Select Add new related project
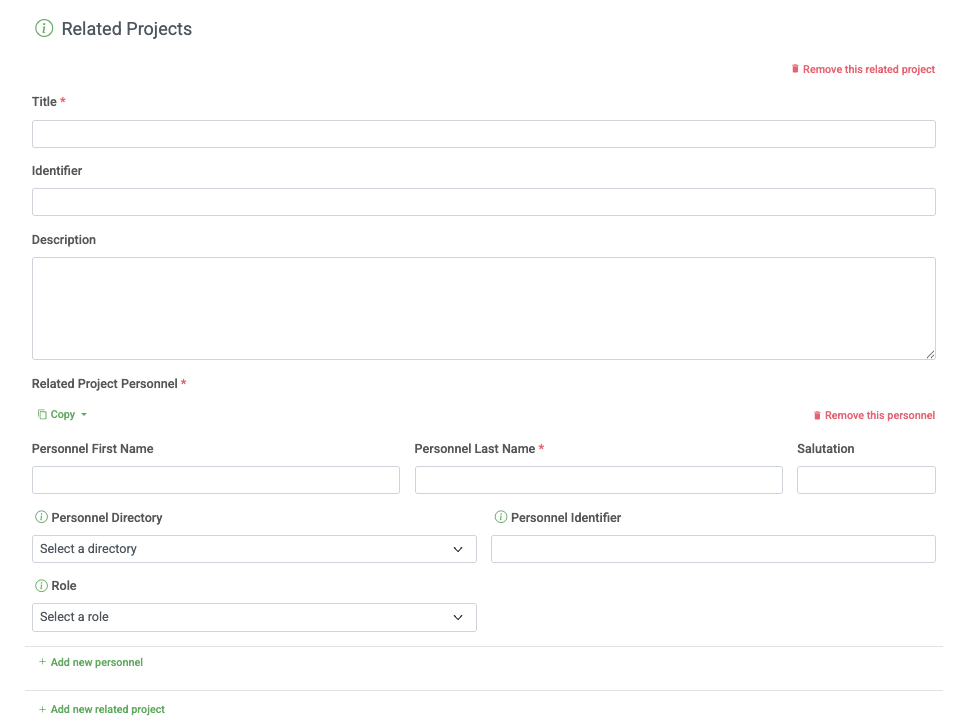The width and height of the screenshot is (970, 725). click(x=107, y=709)
